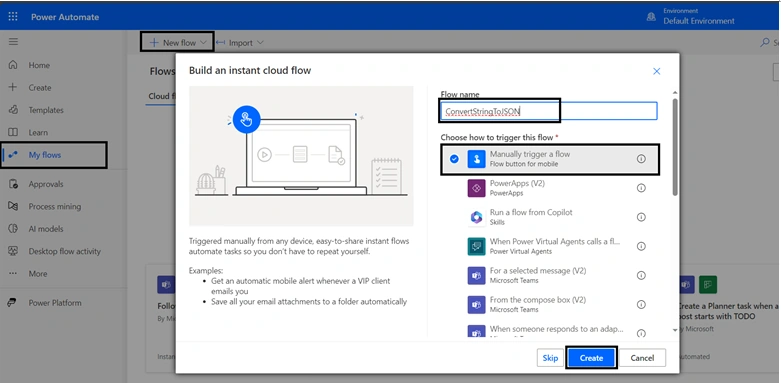The width and height of the screenshot is (781, 383).
Task: Show info for When Power Virtual Agents calls
Action: click(x=641, y=246)
